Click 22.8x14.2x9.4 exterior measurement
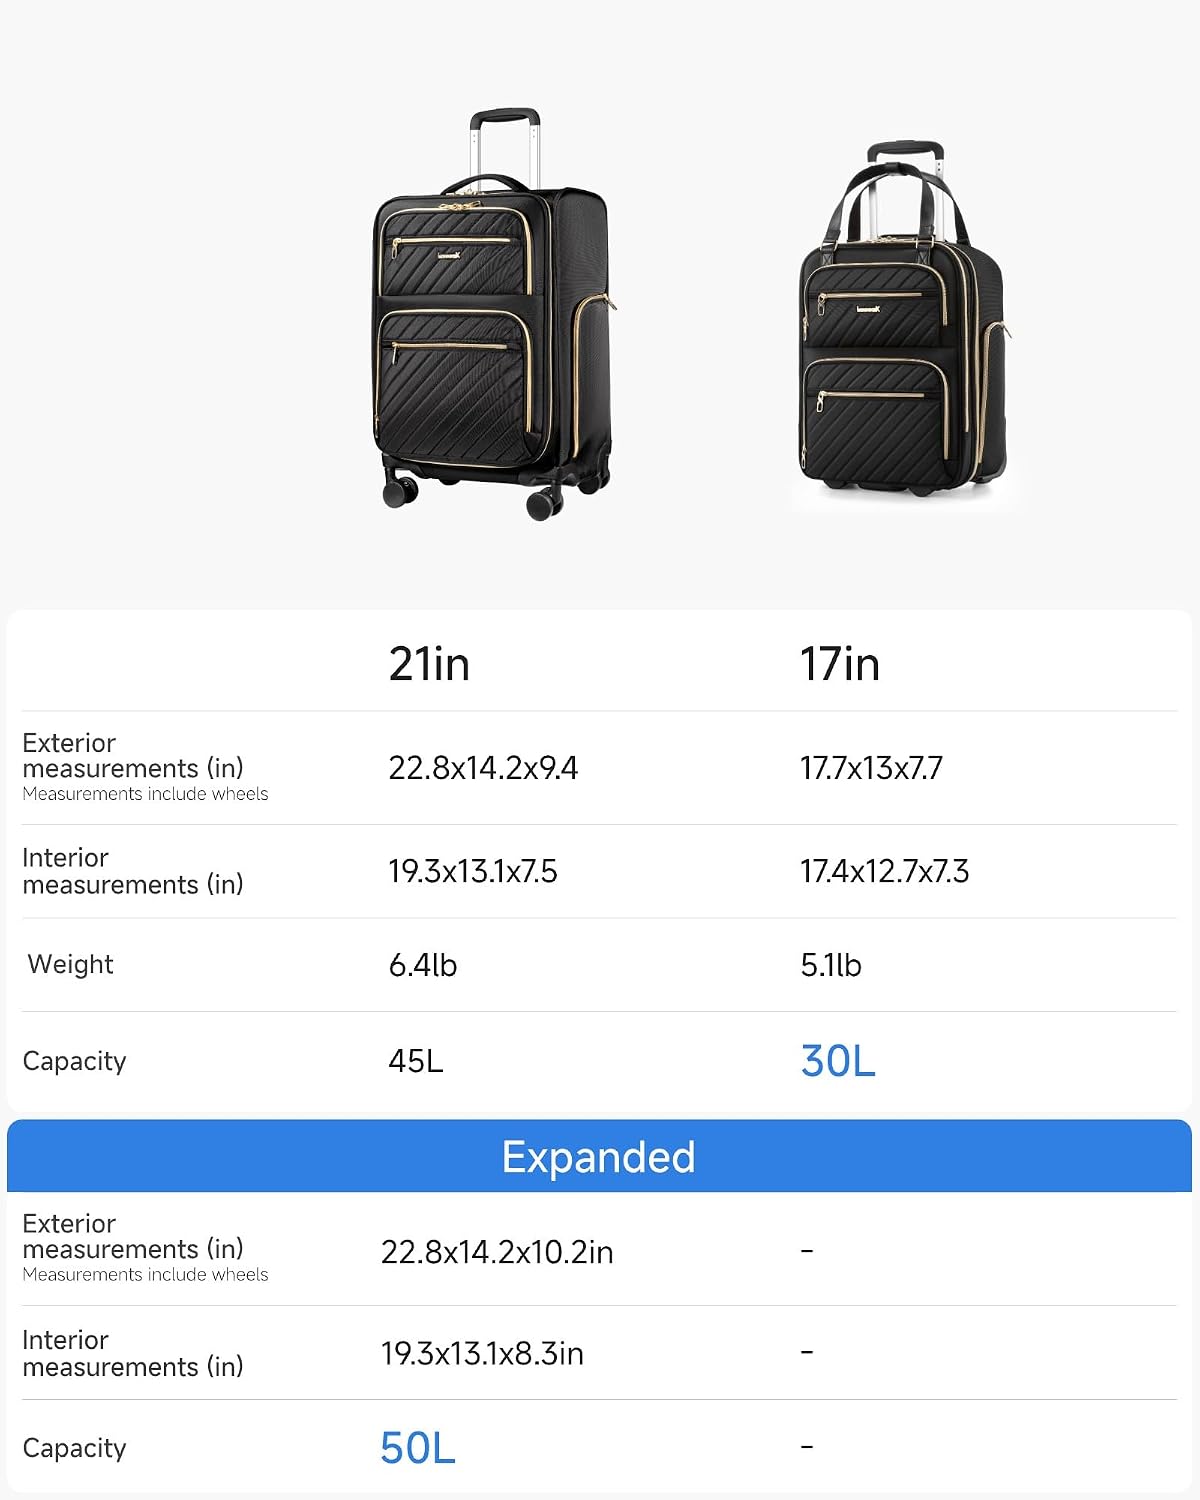1200x1500 pixels. [x=483, y=768]
